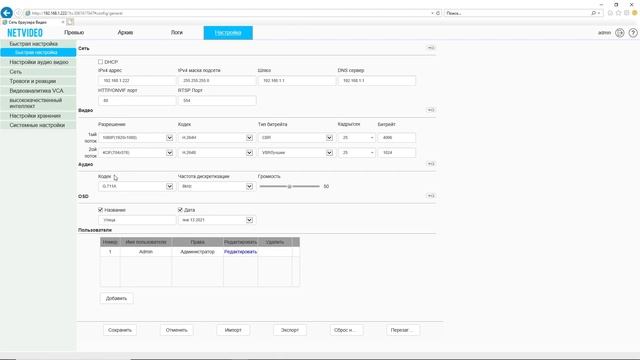Toggle the Дата OSD checkbox
The height and width of the screenshot is (360, 640).
tap(180, 210)
